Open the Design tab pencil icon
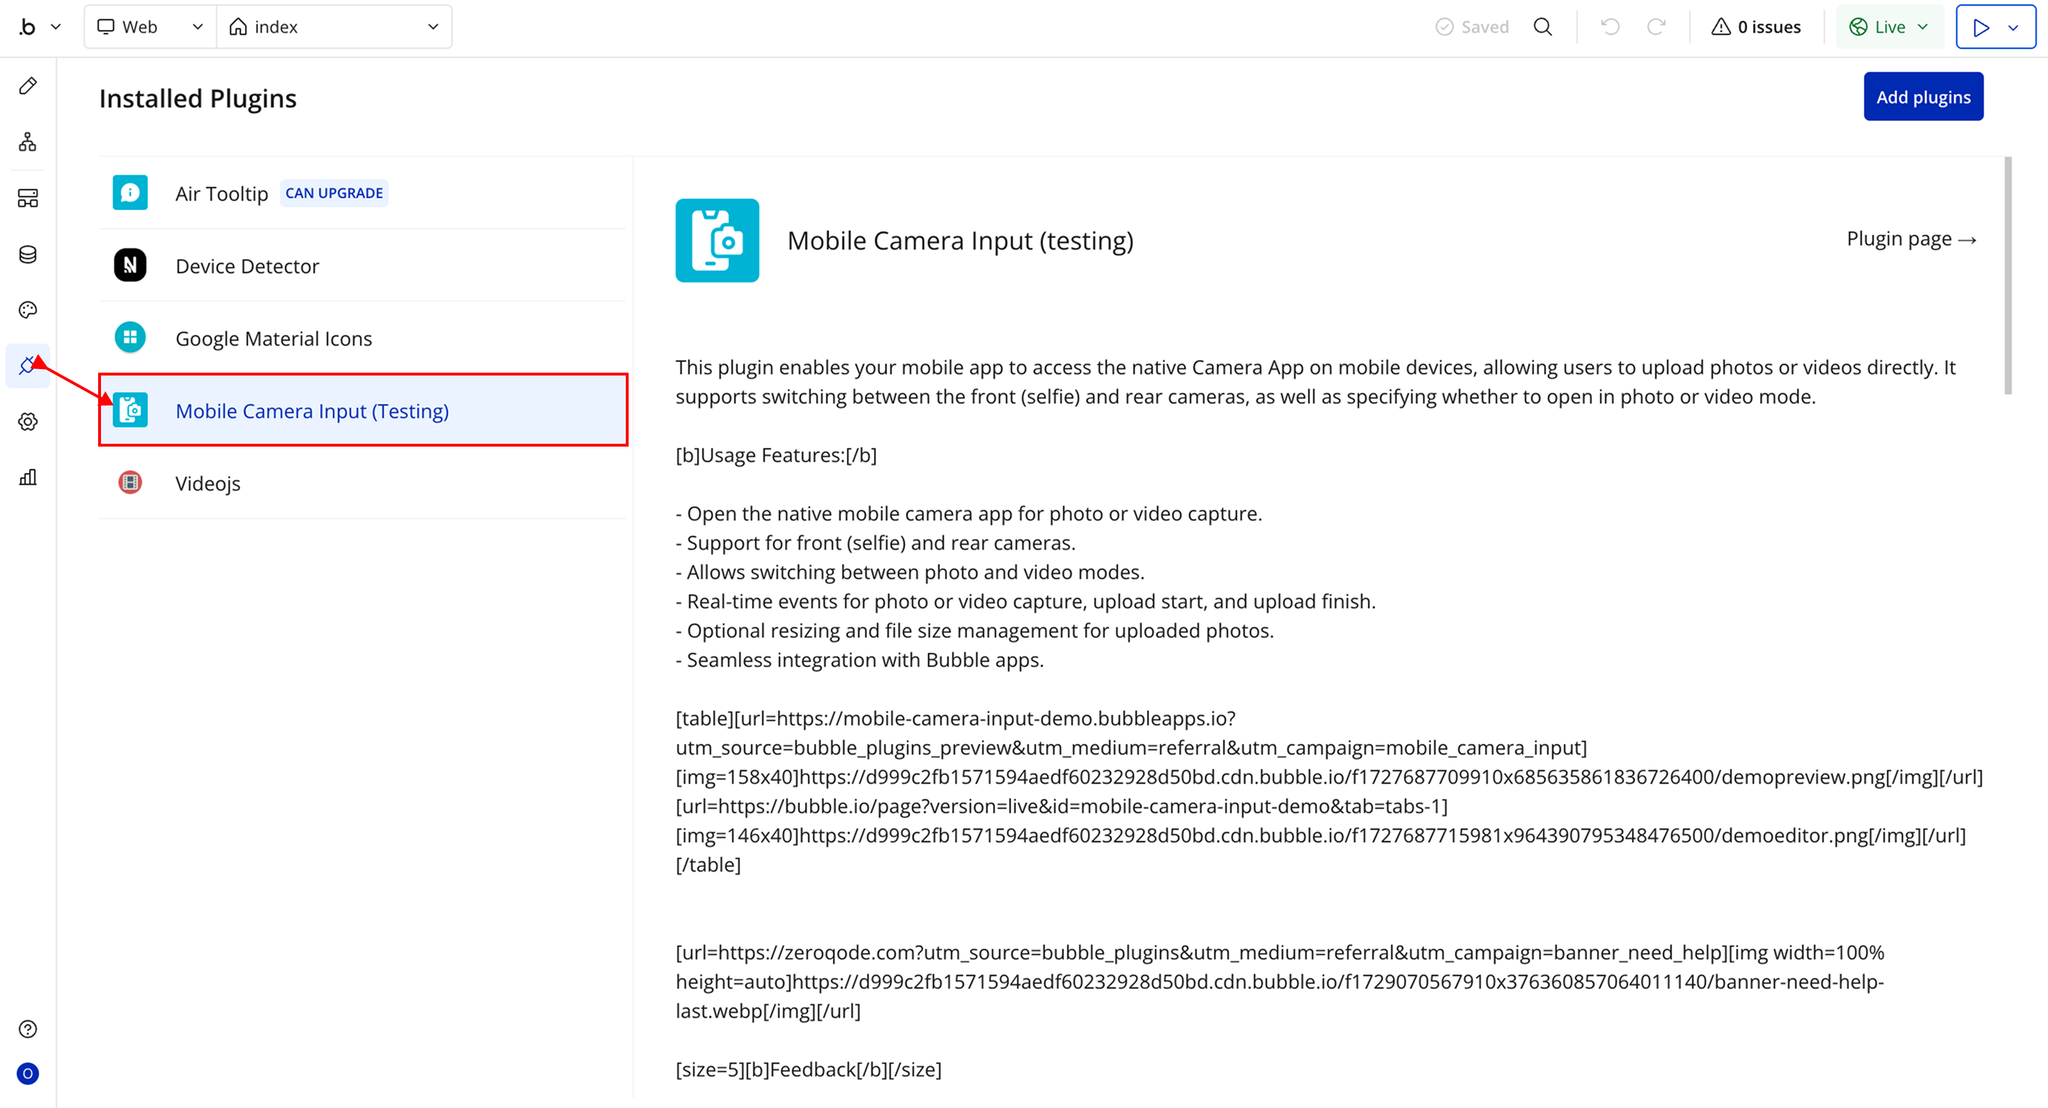 click(28, 86)
